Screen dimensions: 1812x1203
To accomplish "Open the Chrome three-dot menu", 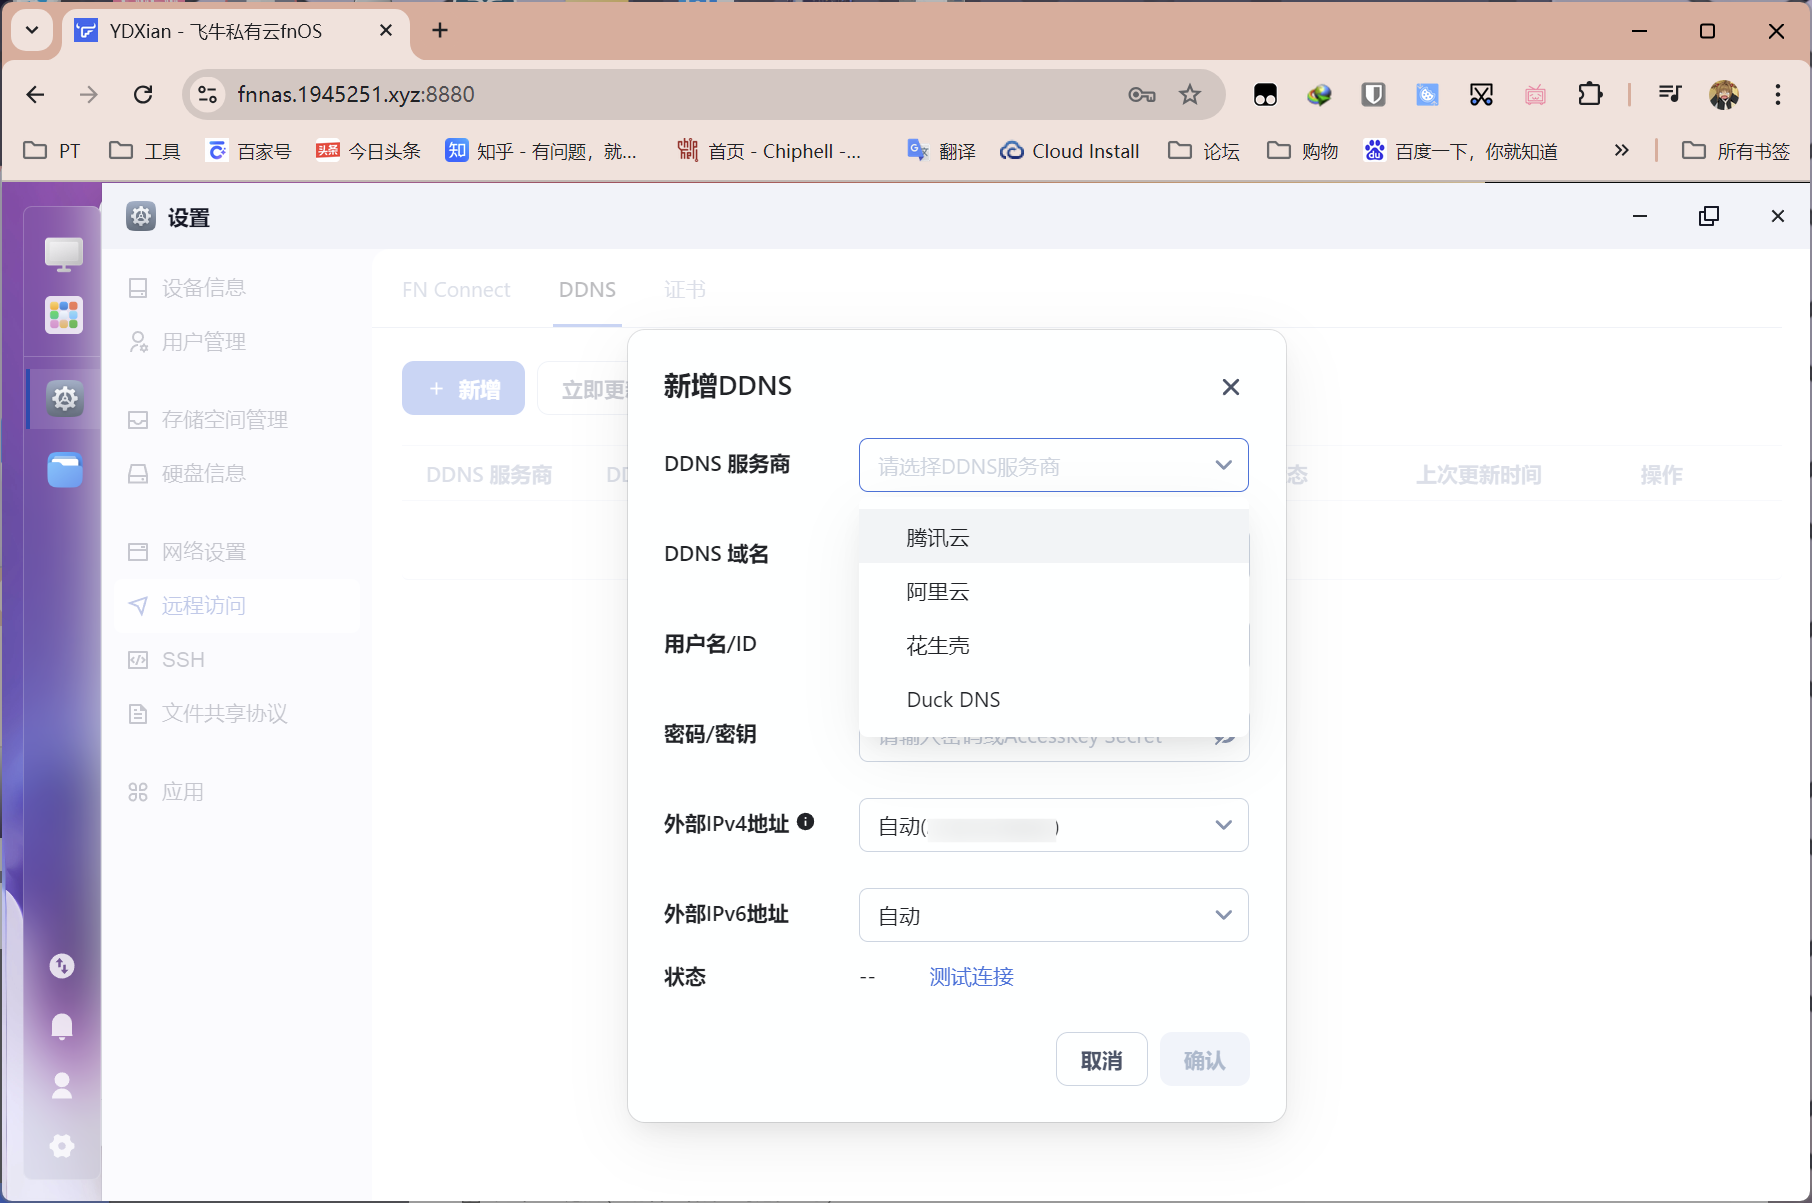I will click(x=1777, y=94).
